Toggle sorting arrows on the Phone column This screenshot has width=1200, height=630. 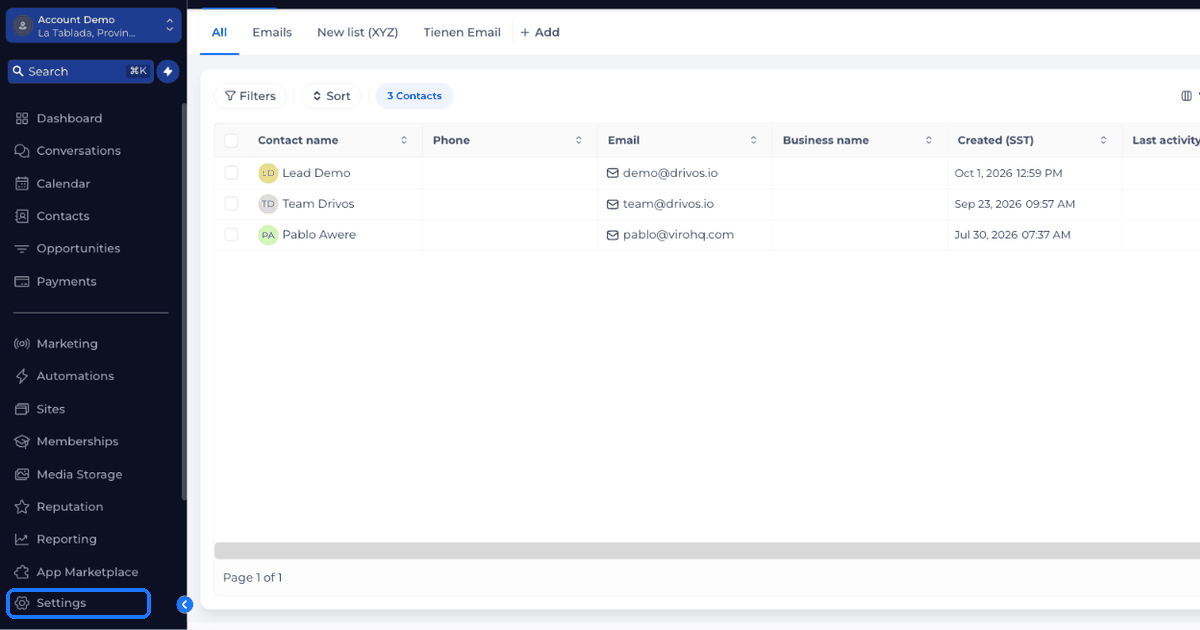click(579, 140)
